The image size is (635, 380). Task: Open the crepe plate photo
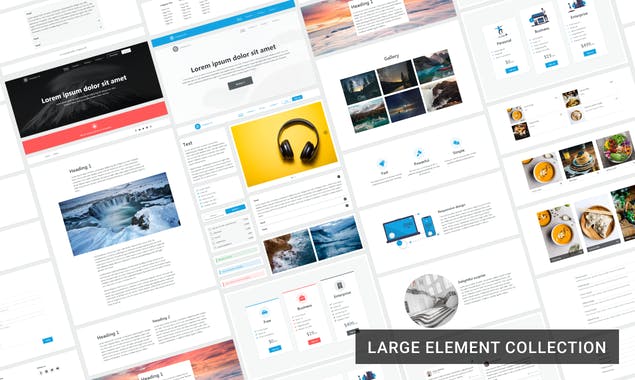coord(597,223)
